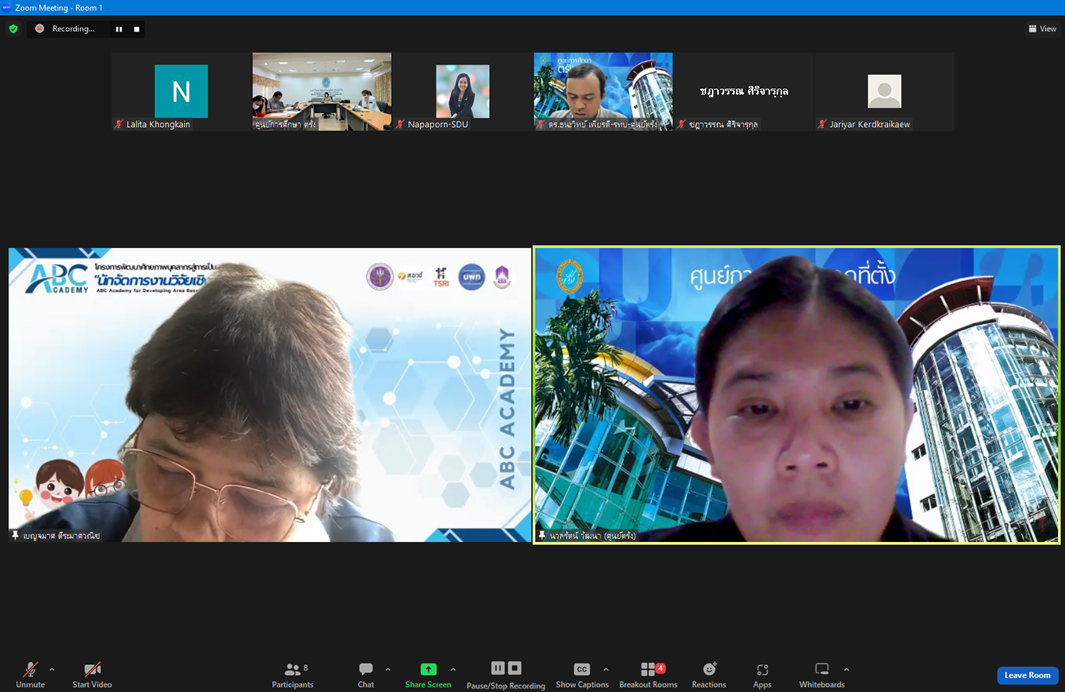Open the Participants panel
This screenshot has height=692, width=1065.
(x=292, y=674)
